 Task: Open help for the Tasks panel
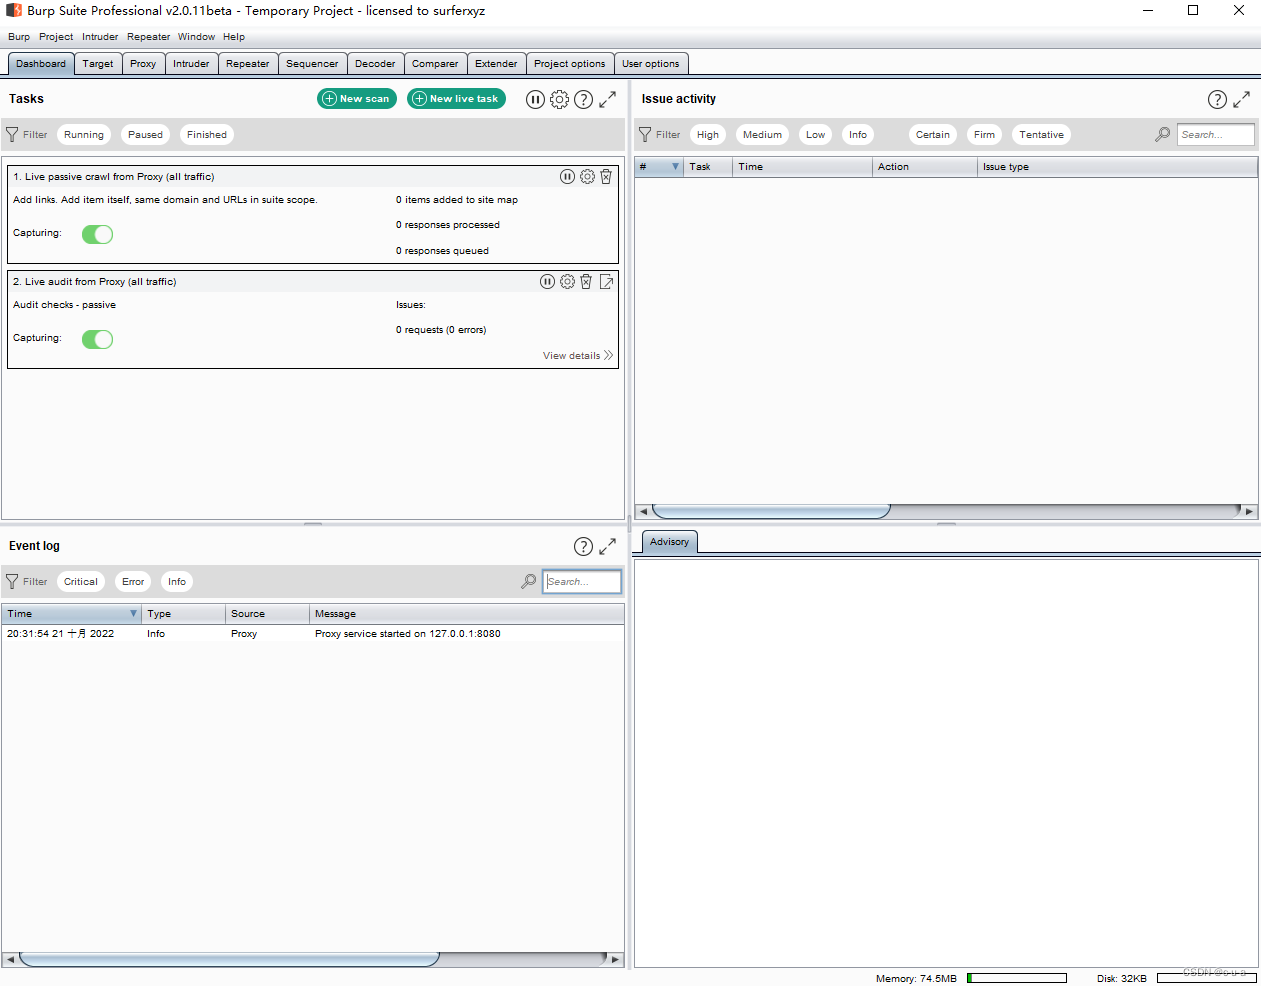[583, 99]
